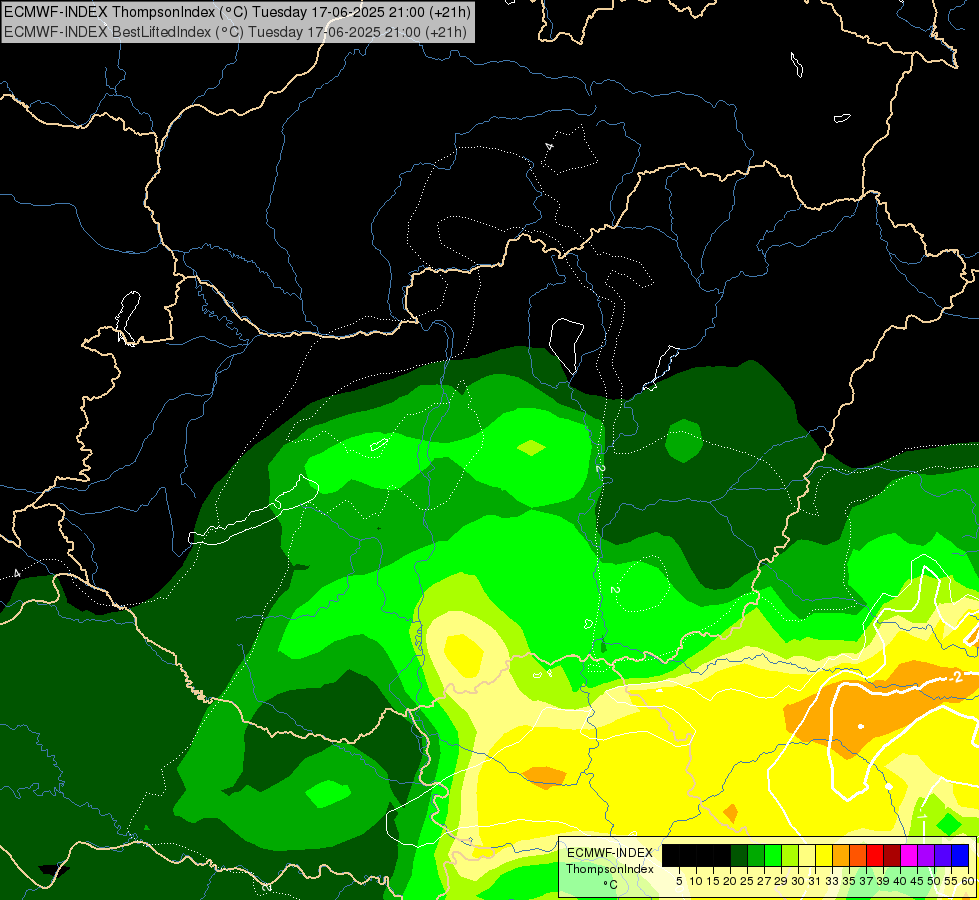The image size is (979, 900).
Task: Pick the indigo legend swatch (50–55)
Action: [943, 855]
